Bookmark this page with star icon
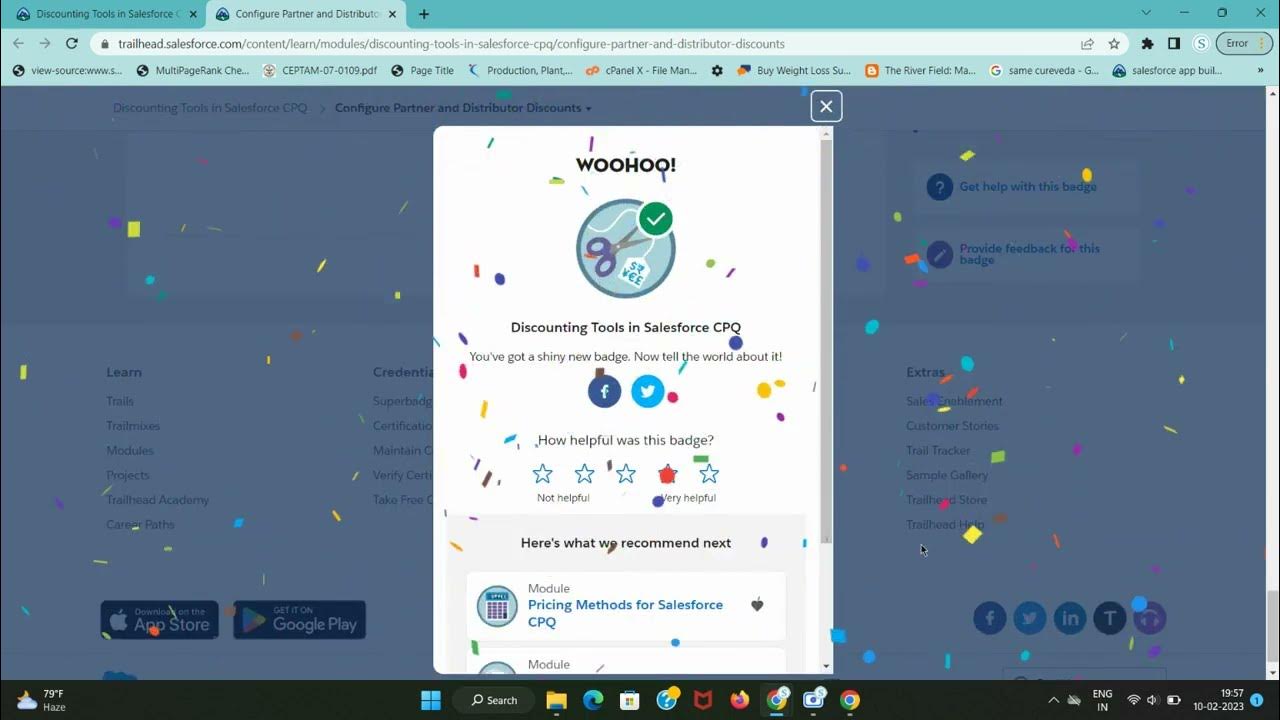The width and height of the screenshot is (1280, 720). (1114, 44)
